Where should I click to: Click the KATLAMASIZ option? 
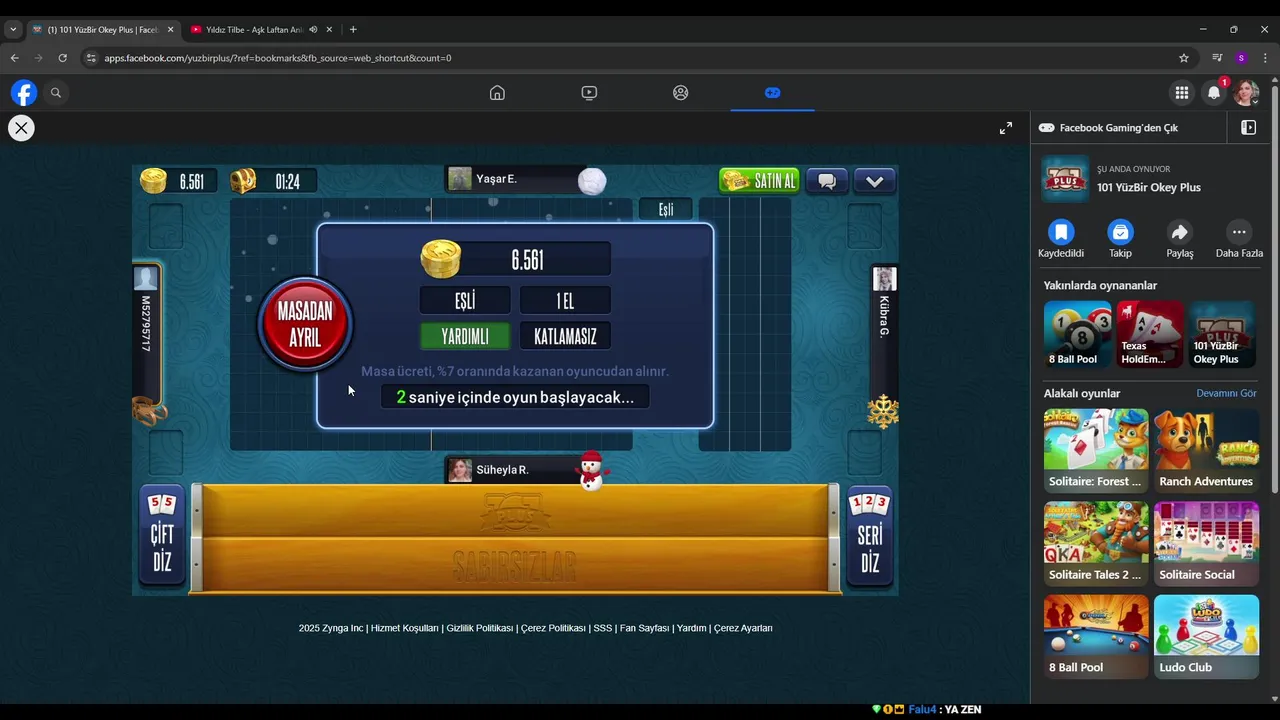point(565,336)
